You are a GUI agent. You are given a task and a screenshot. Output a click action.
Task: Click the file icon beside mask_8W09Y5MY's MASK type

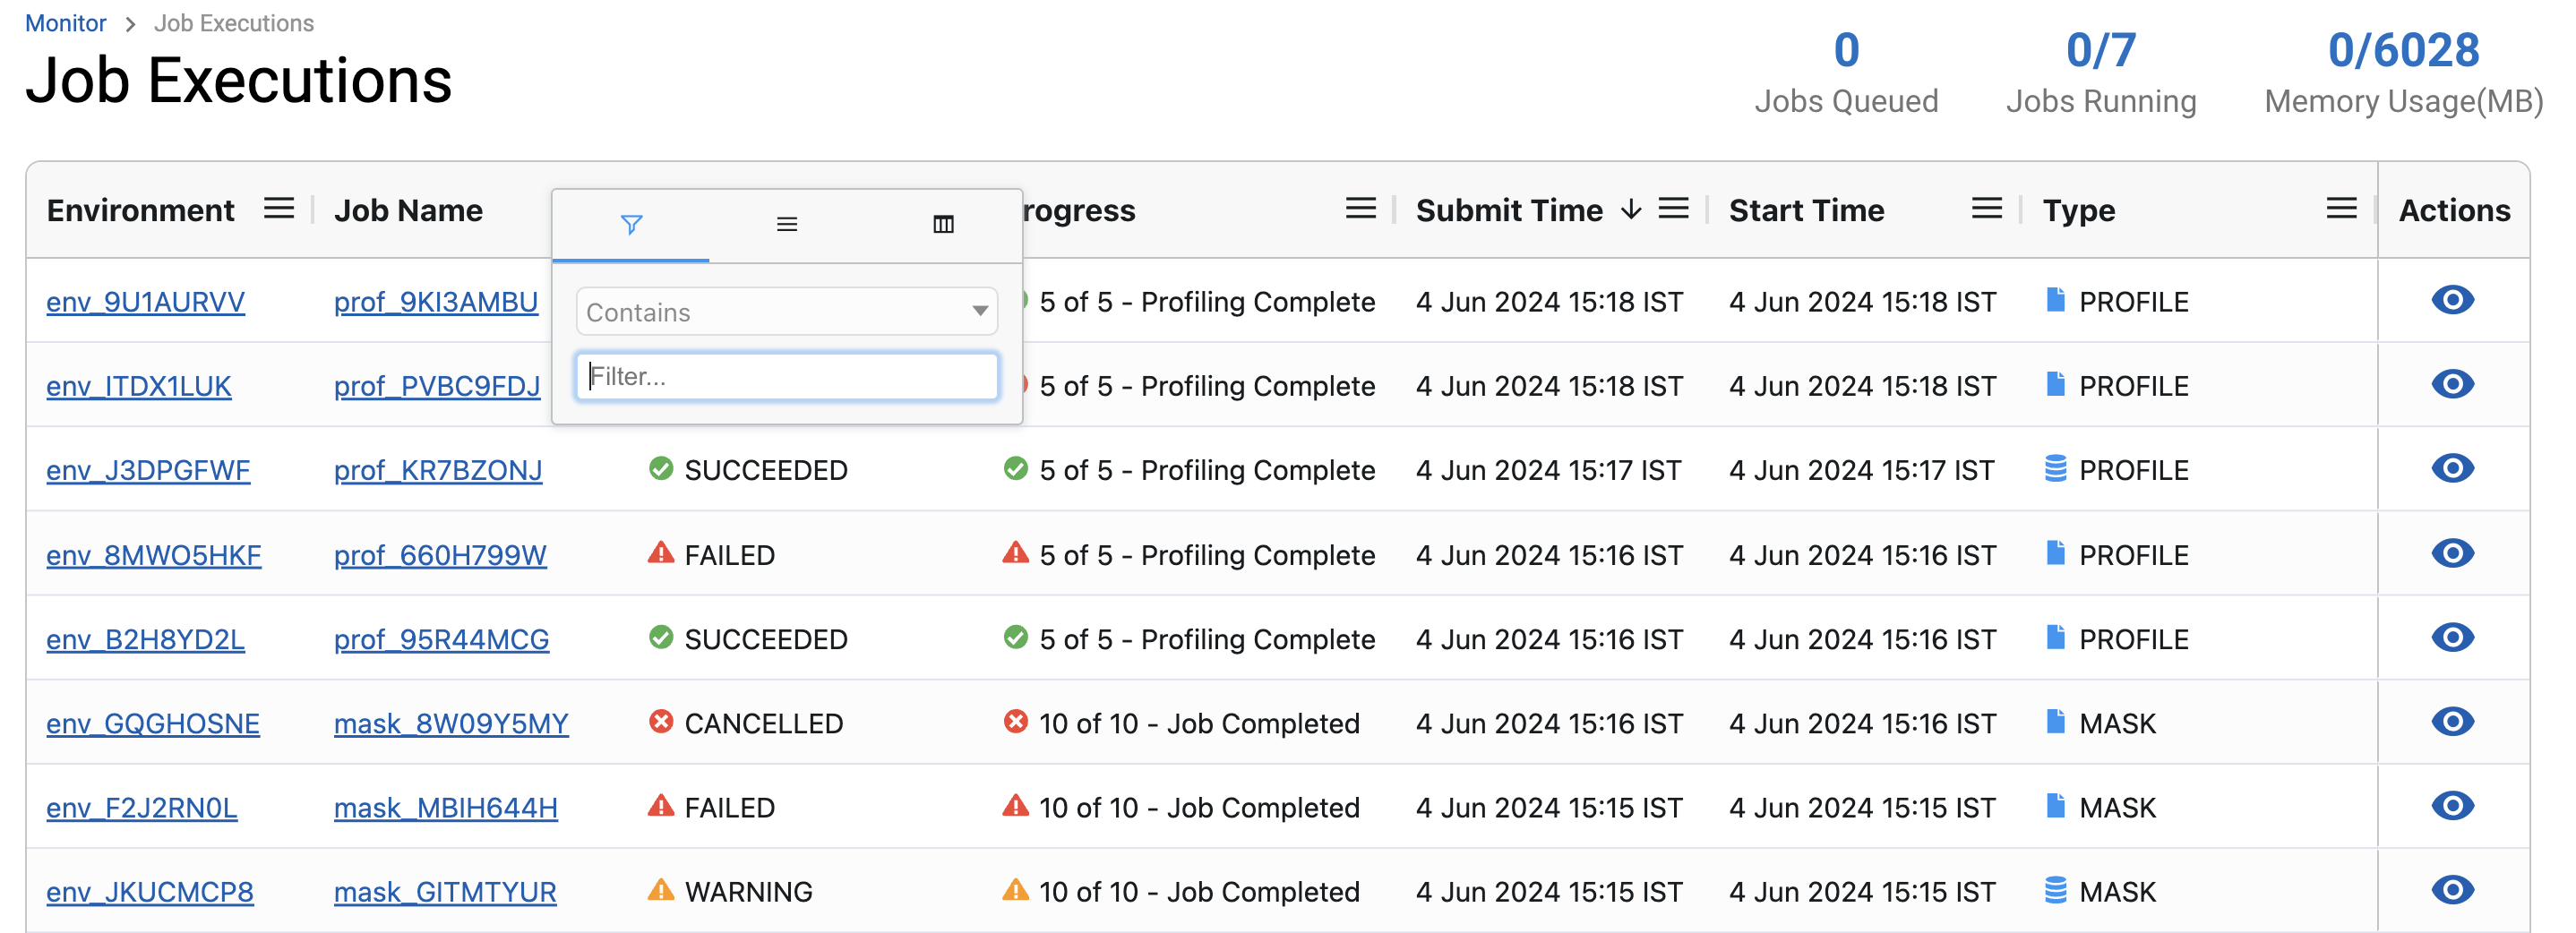(2055, 721)
